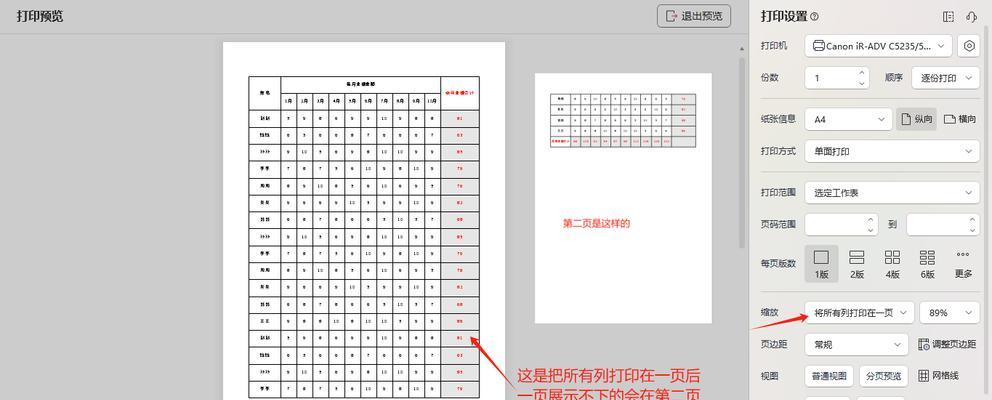Viewport: 992px width, 400px height.
Task: Select 1版 pages-per-sheet layout
Action: click(x=821, y=263)
